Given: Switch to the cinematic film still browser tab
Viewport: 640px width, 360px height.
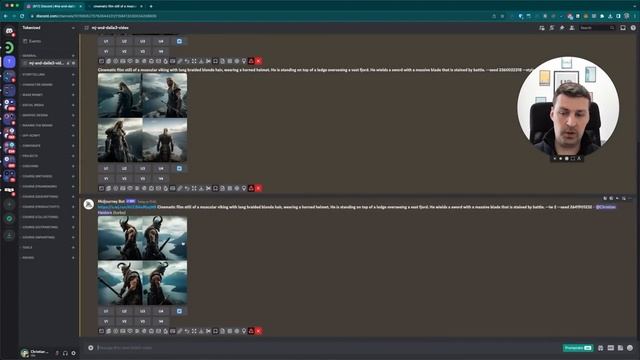Looking at the screenshot, I should pos(116,6).
